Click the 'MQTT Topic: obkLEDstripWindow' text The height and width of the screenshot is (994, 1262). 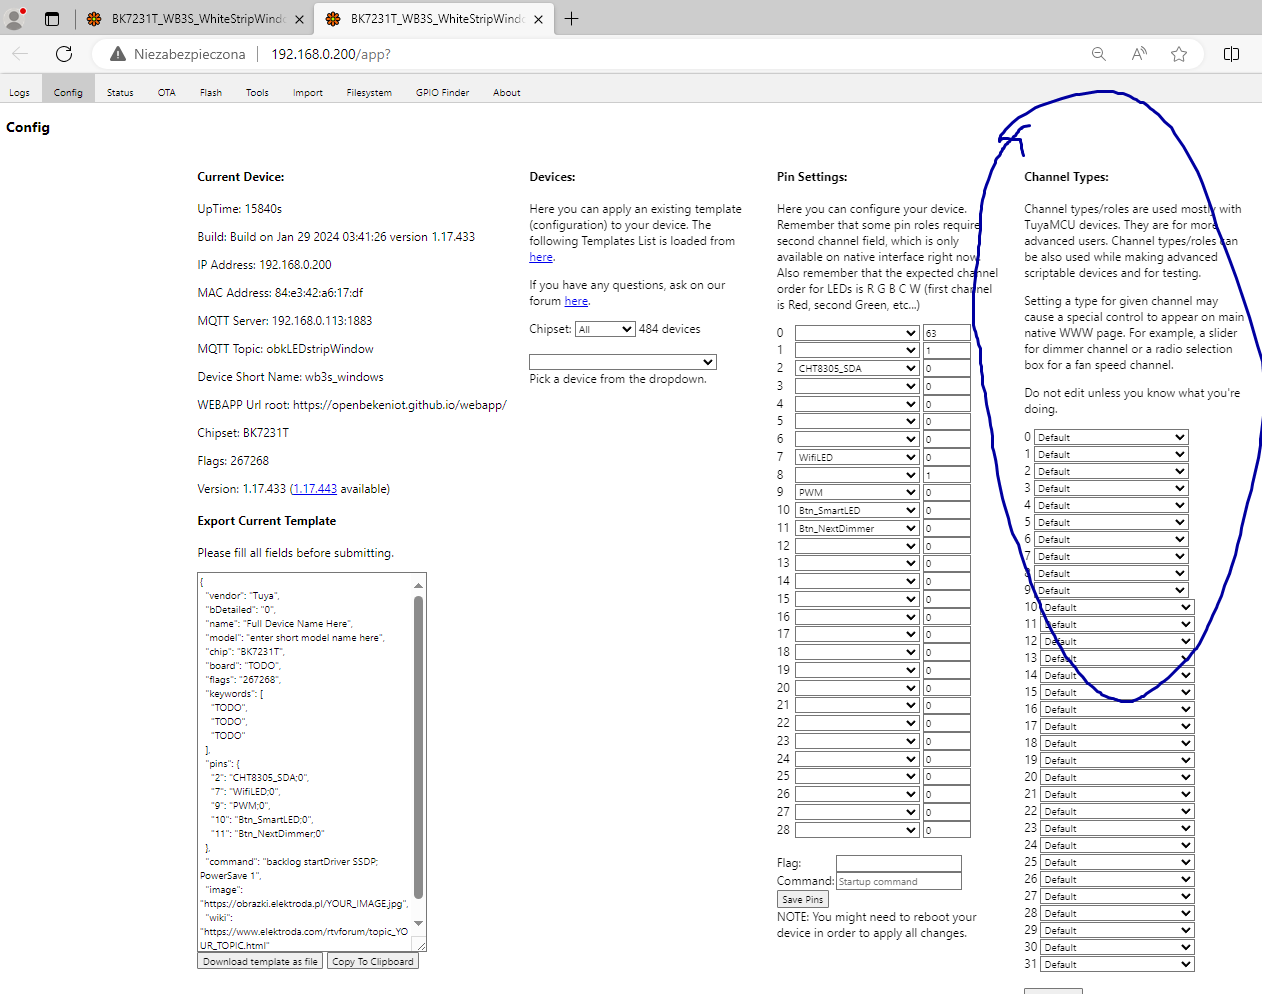click(285, 349)
